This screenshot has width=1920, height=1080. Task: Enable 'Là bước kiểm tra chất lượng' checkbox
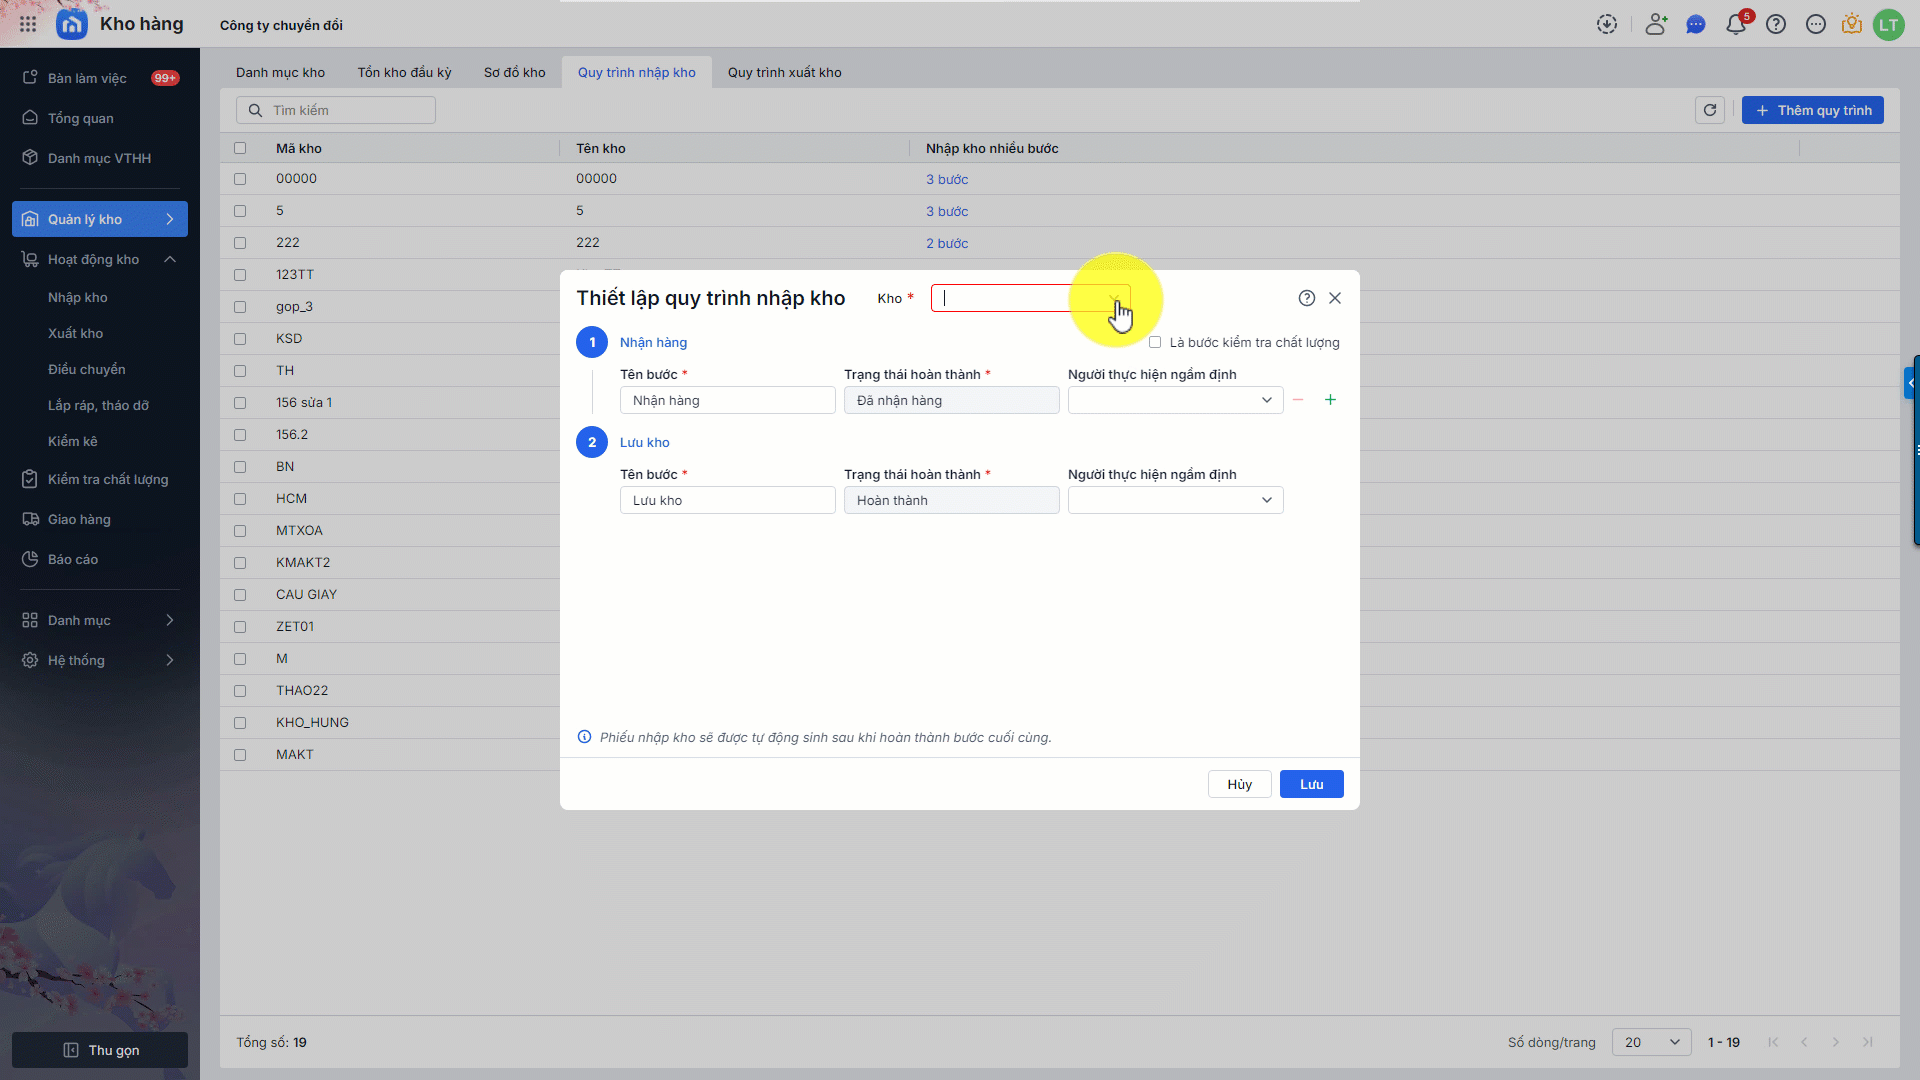pos(1155,342)
